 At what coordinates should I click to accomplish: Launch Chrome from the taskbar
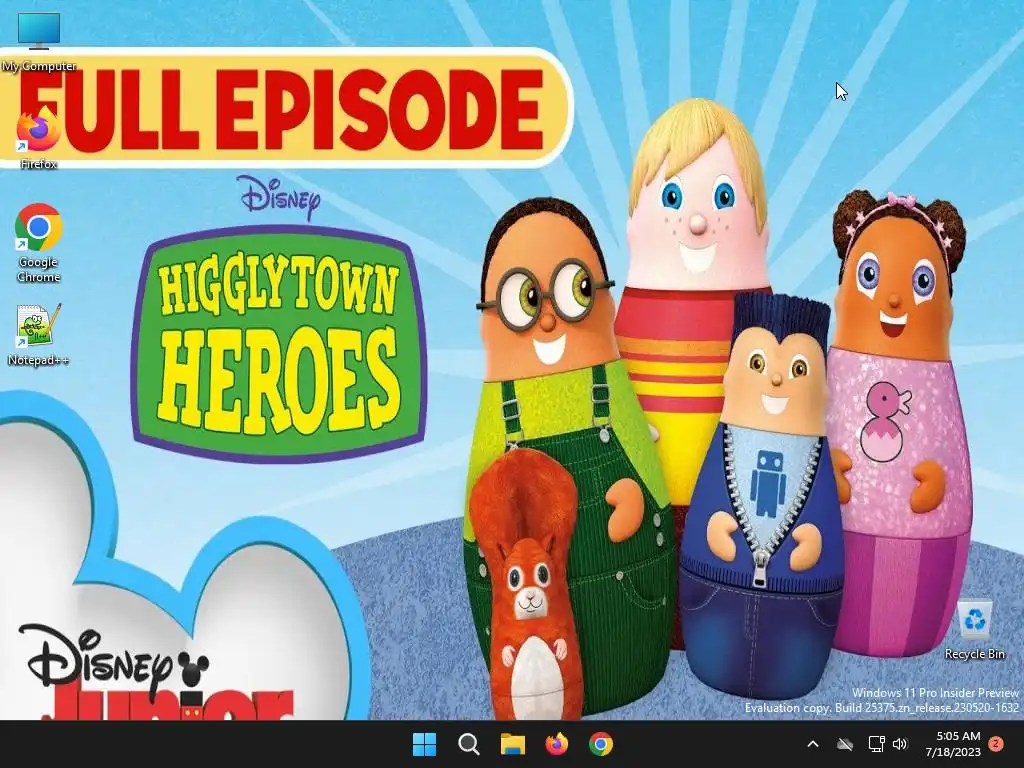[x=601, y=744]
